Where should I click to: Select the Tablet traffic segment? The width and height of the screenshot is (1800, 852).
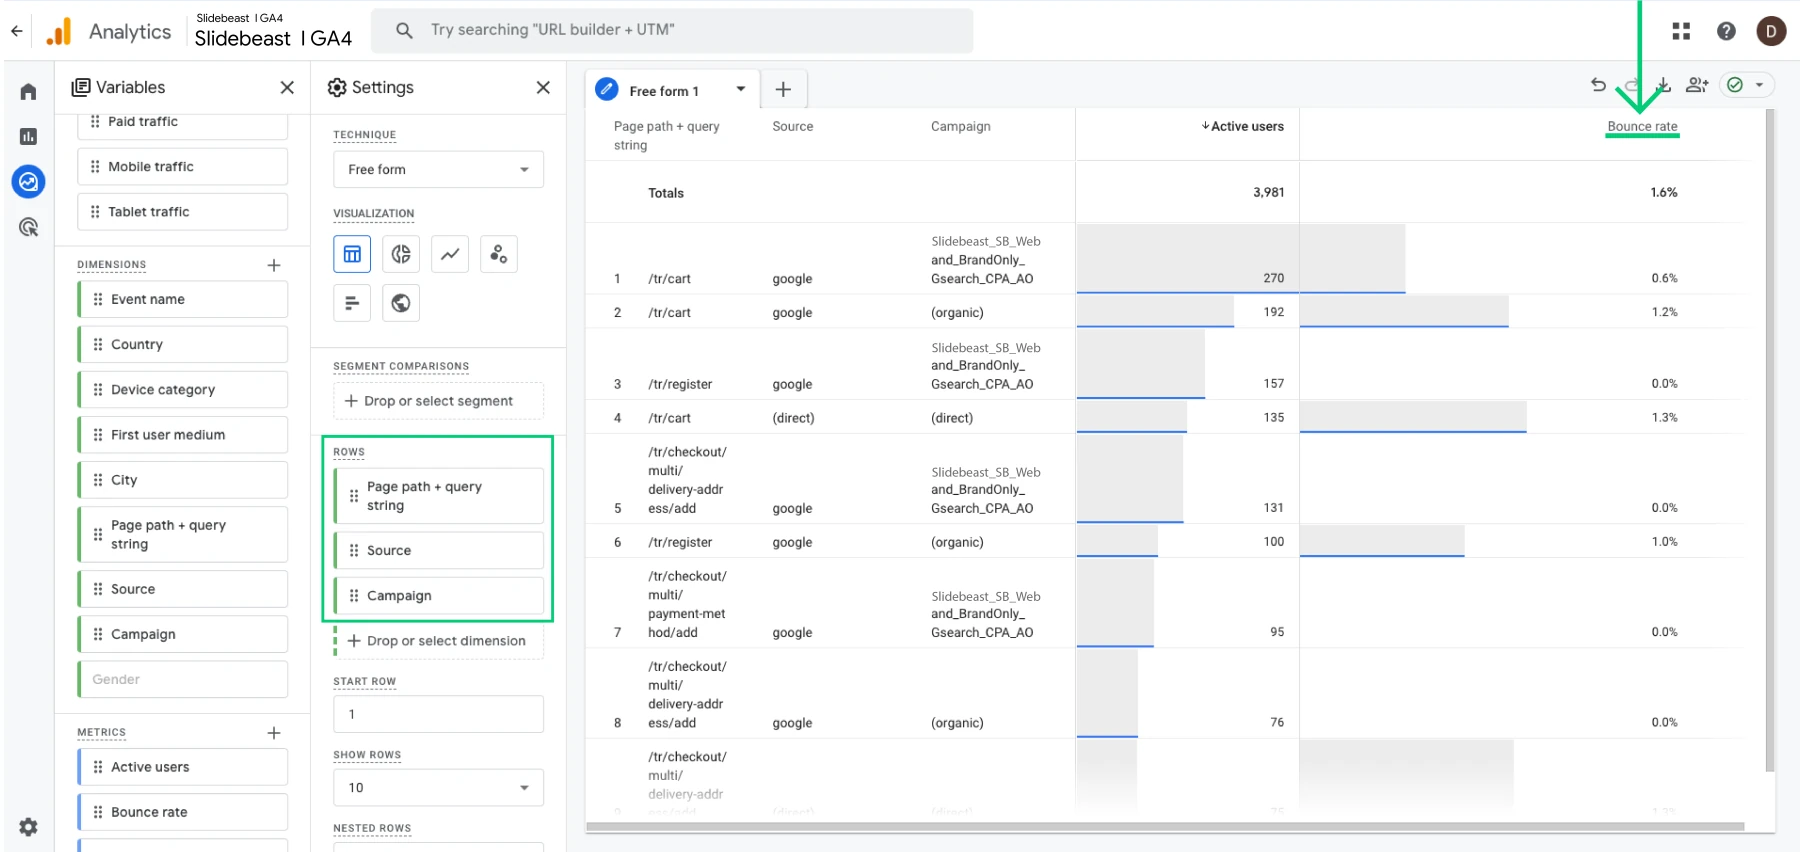[x=182, y=211]
